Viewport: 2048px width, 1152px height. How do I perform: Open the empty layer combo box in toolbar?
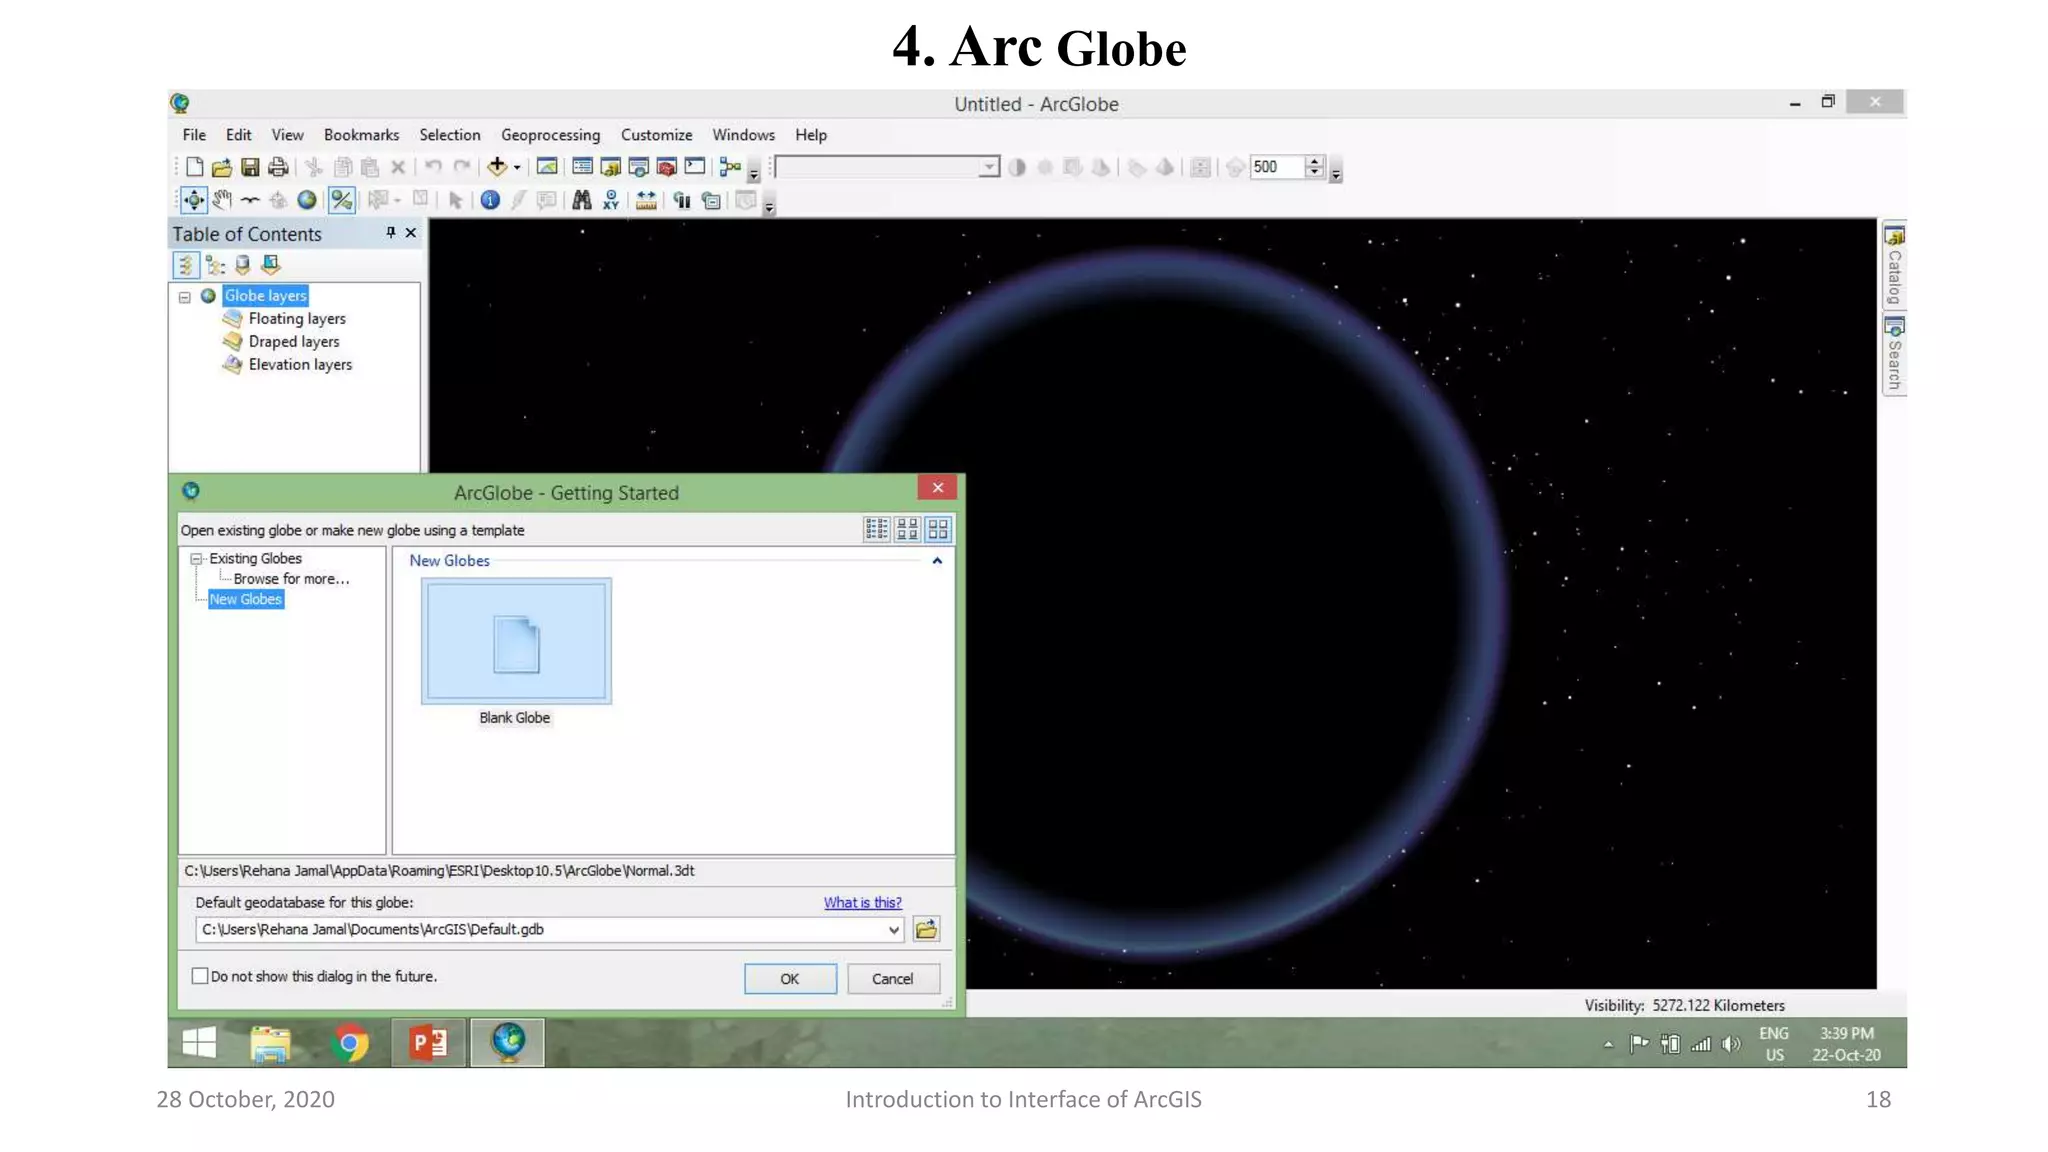click(887, 167)
